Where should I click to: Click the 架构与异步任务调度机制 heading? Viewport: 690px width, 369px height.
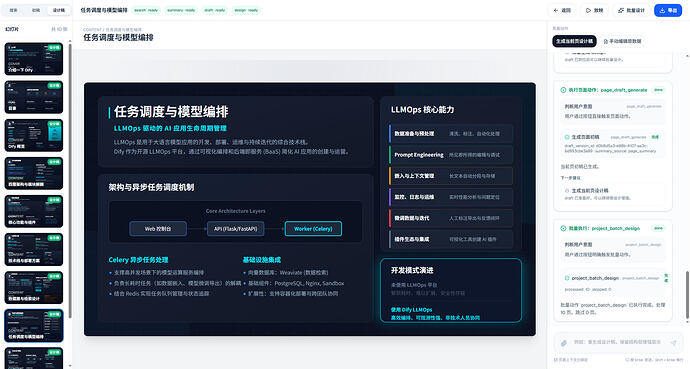point(151,187)
